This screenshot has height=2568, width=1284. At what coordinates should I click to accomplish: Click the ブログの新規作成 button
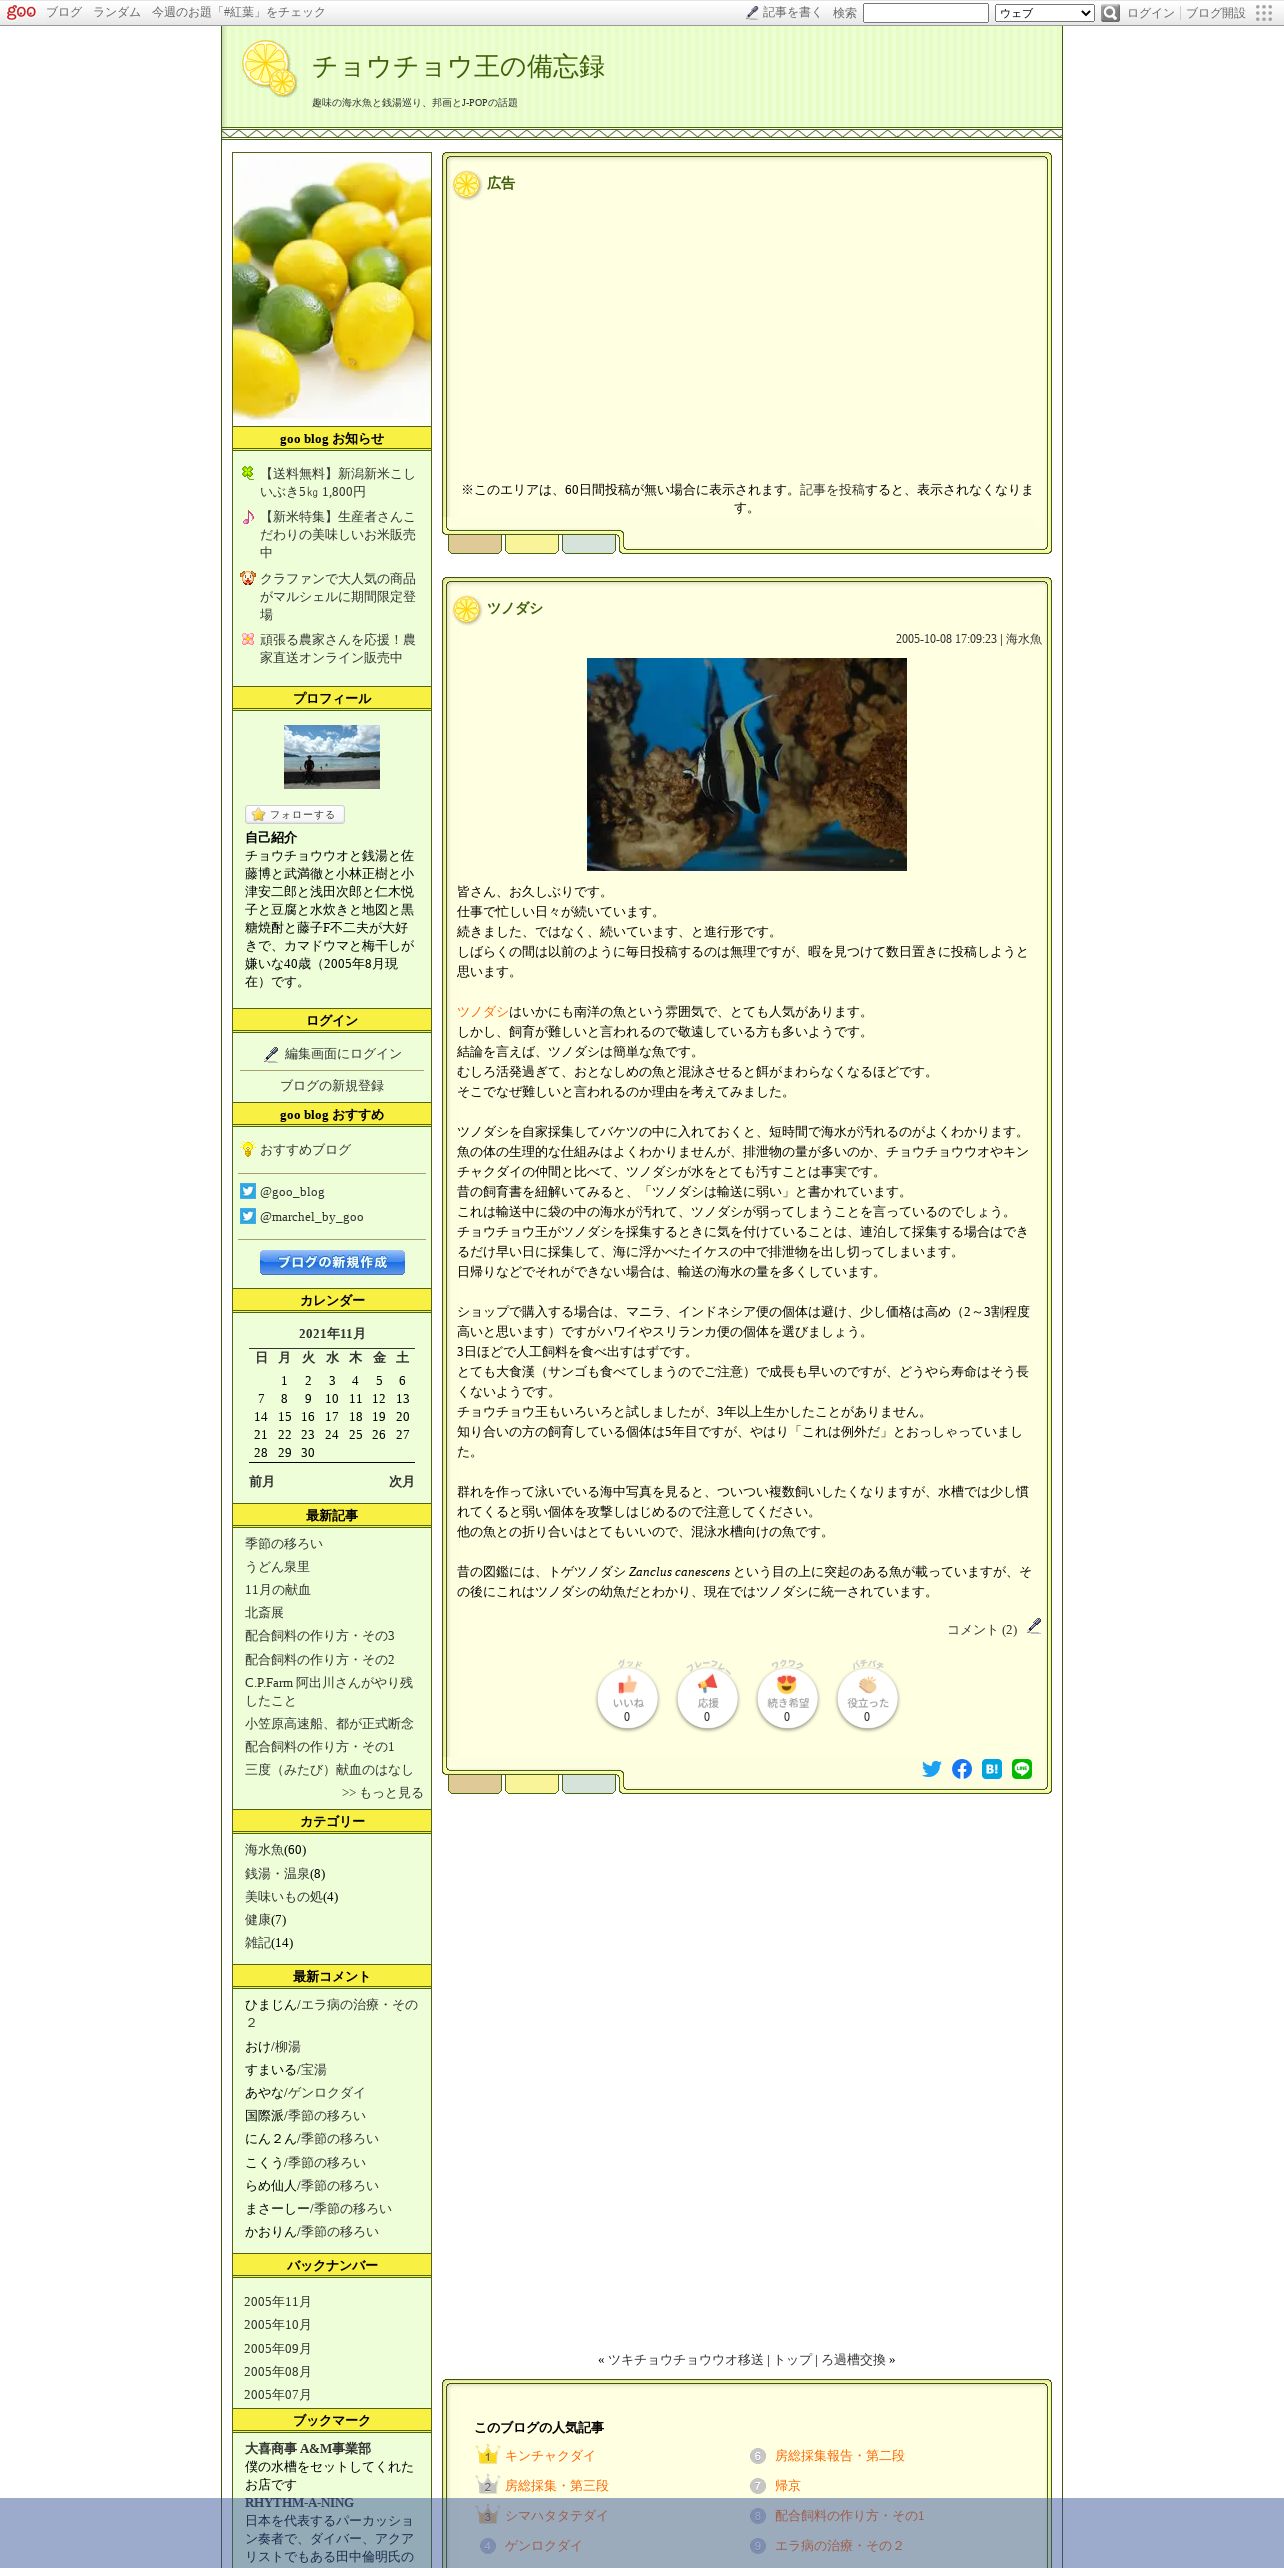tap(332, 1262)
